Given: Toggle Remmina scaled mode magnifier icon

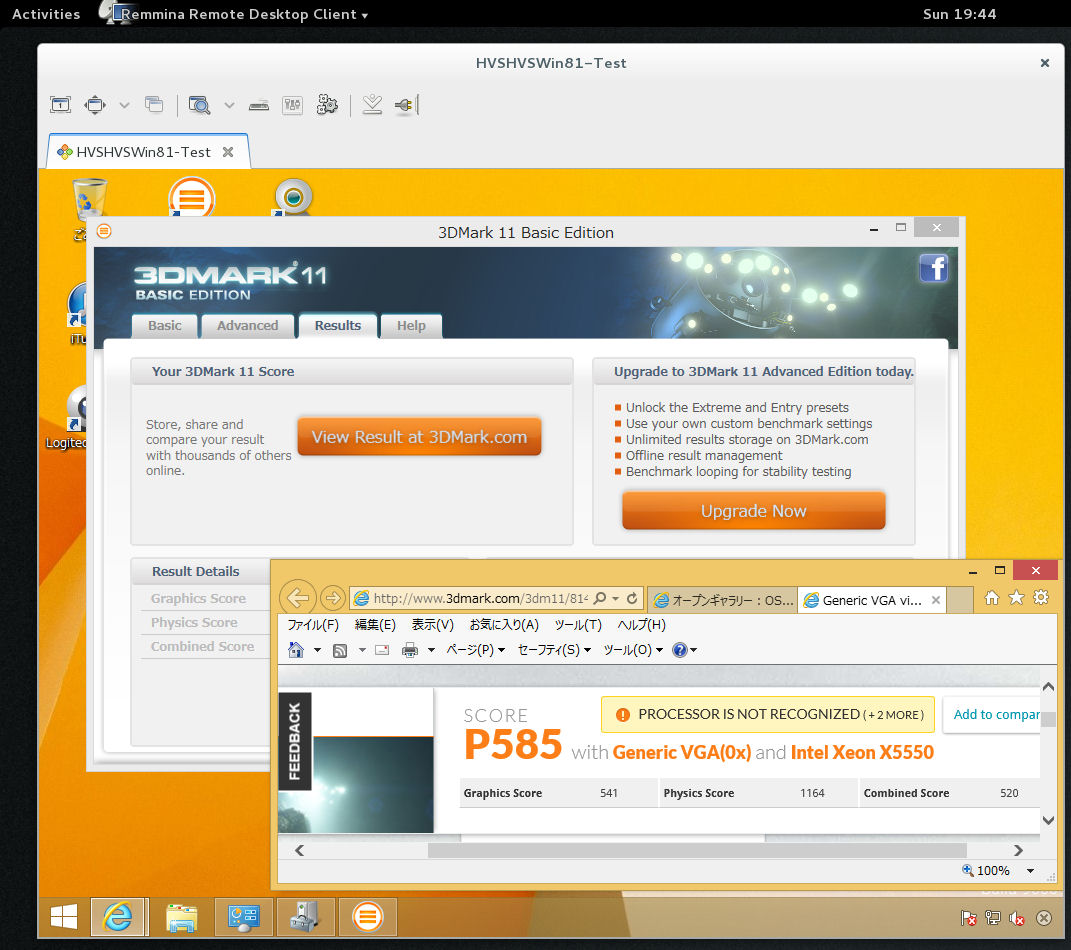Looking at the screenshot, I should coord(199,104).
